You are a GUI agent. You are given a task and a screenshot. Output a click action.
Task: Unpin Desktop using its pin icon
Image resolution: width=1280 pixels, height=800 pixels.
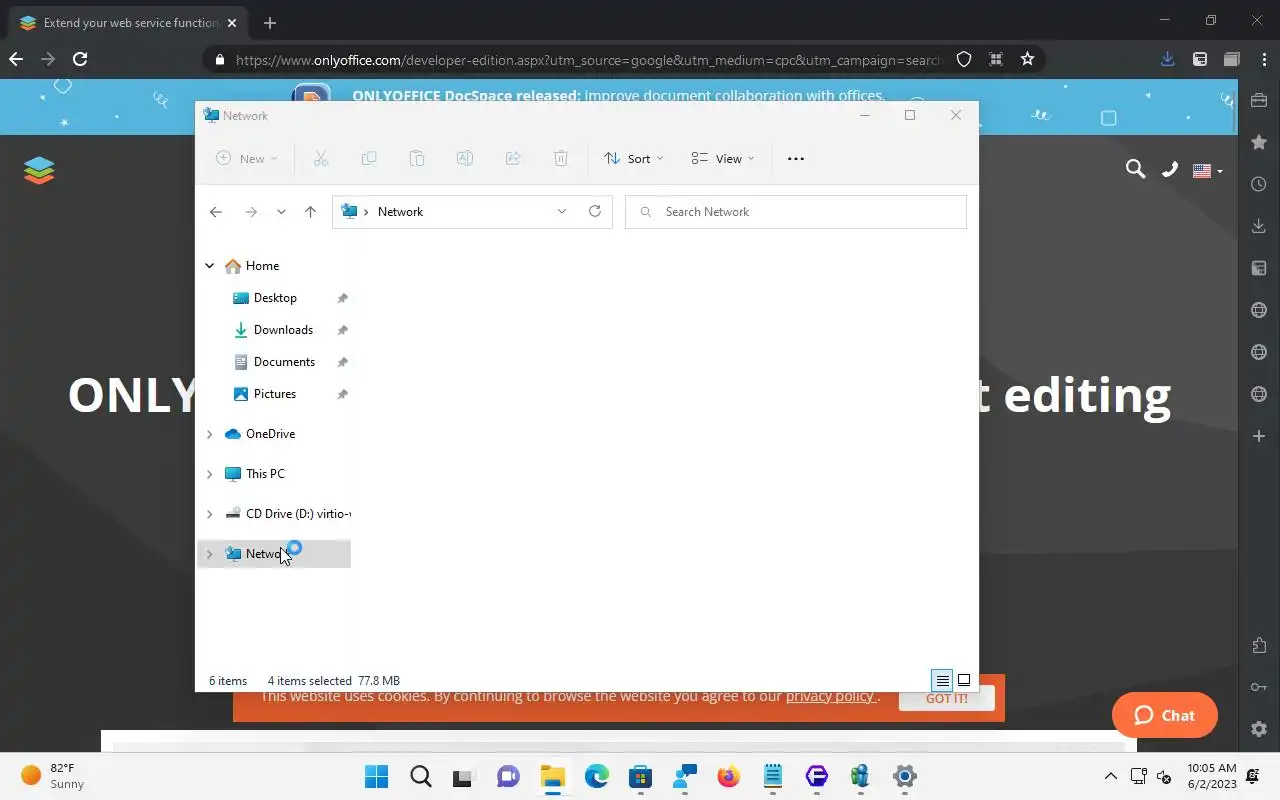[342, 298]
